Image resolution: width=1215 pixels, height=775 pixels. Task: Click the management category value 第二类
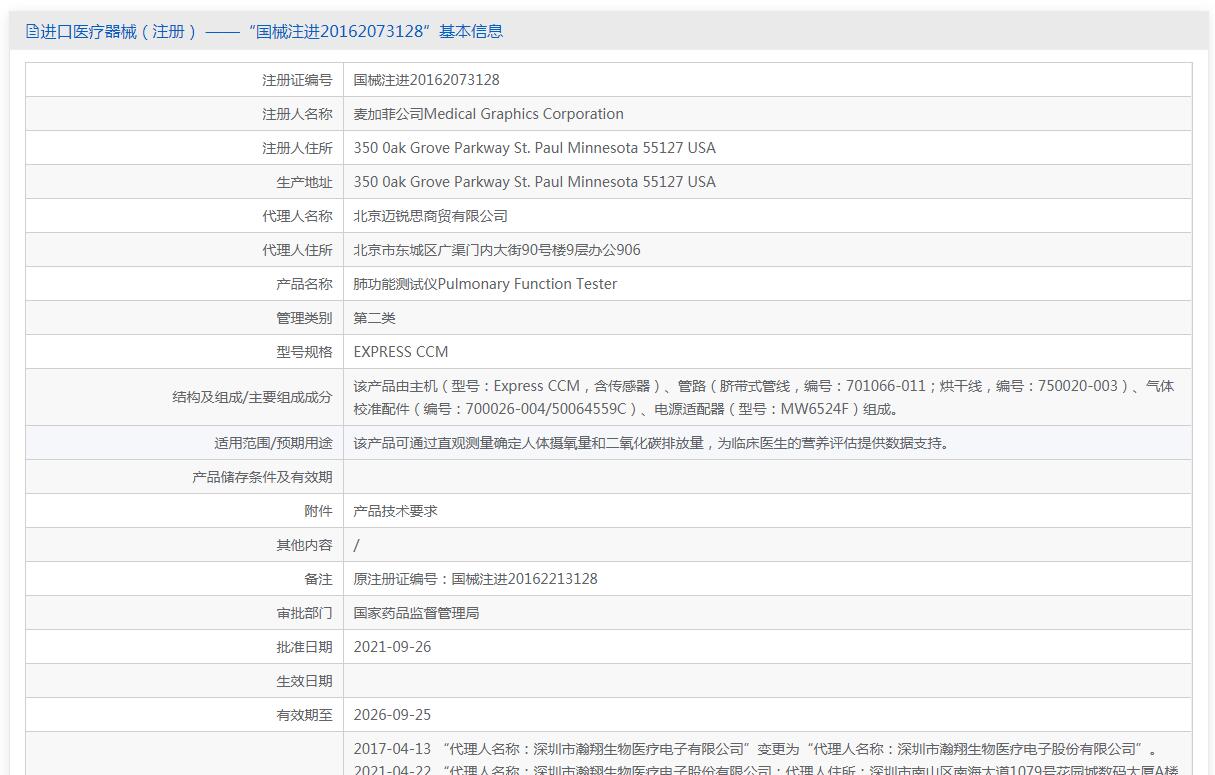coord(374,318)
